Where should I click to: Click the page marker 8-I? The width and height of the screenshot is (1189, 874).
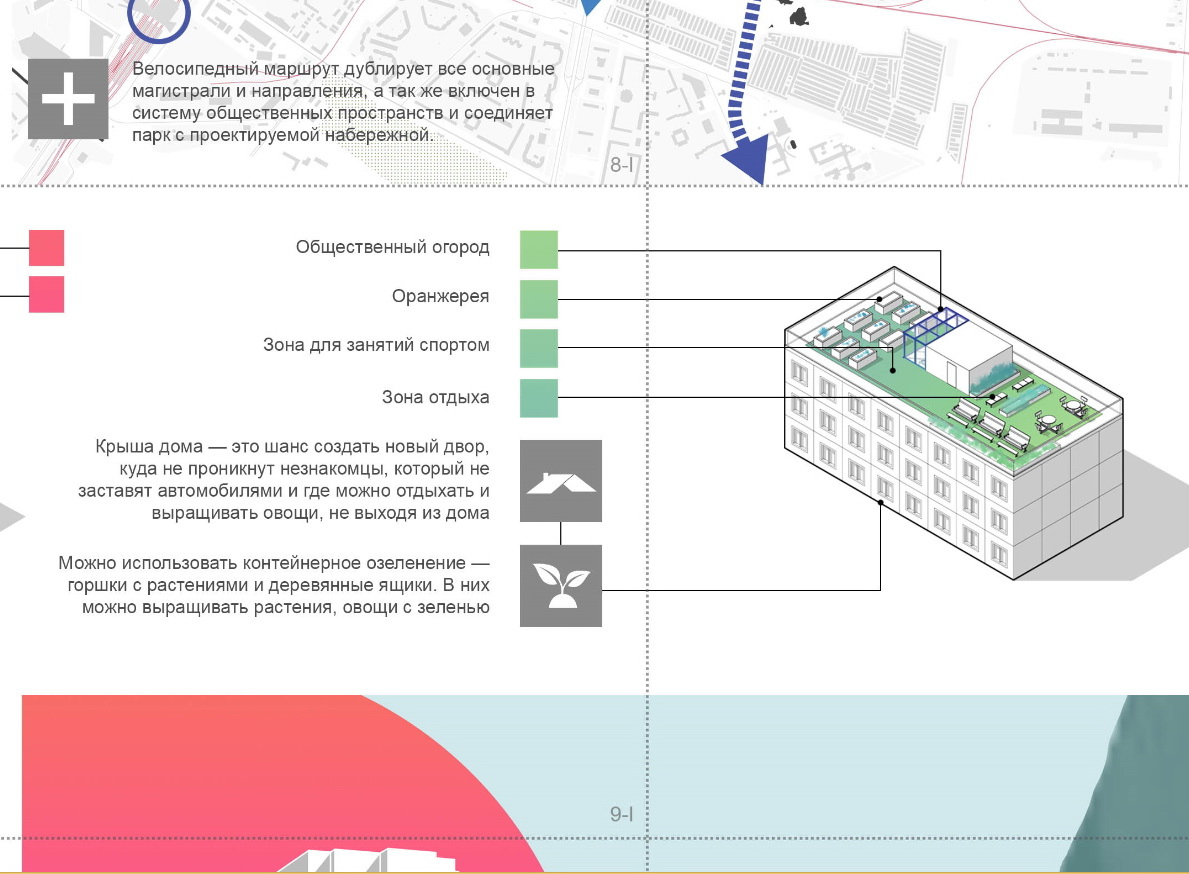(x=621, y=164)
